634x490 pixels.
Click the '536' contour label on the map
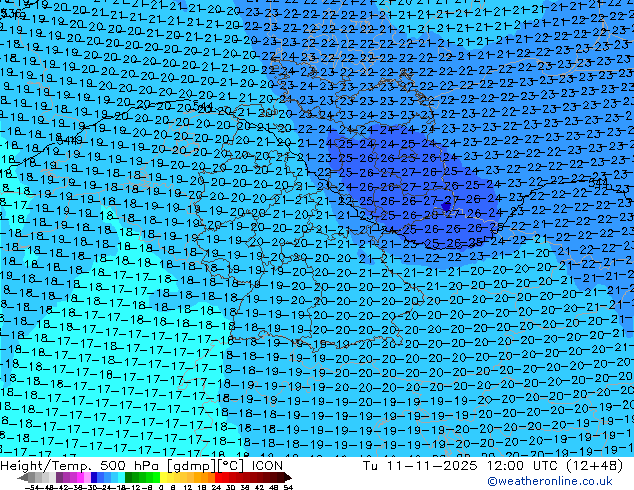[x=13, y=14]
